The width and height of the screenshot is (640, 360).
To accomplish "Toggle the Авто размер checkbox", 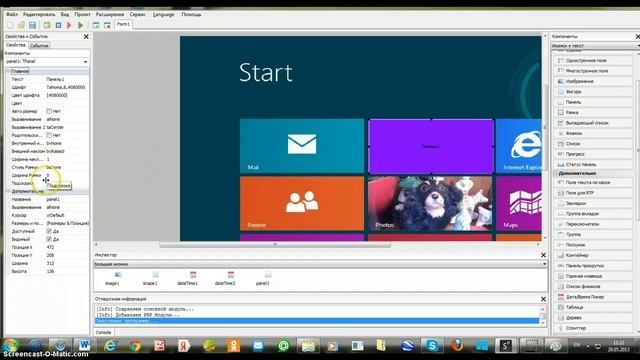I will (x=49, y=111).
